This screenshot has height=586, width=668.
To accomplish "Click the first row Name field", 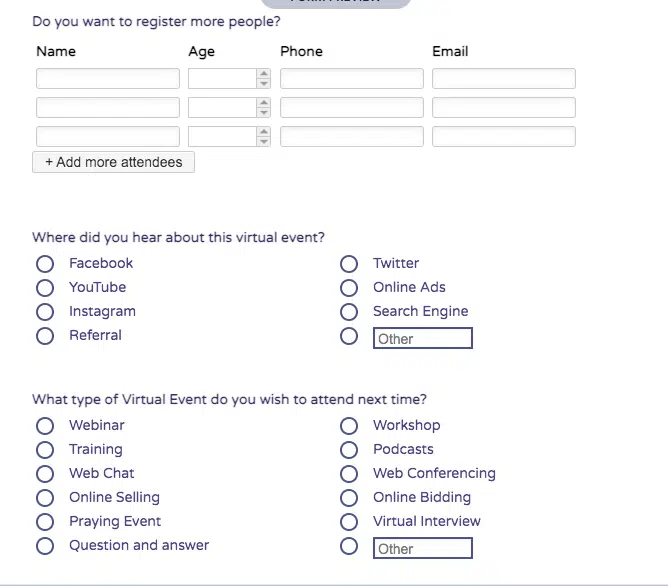I will pyautogui.click(x=108, y=78).
